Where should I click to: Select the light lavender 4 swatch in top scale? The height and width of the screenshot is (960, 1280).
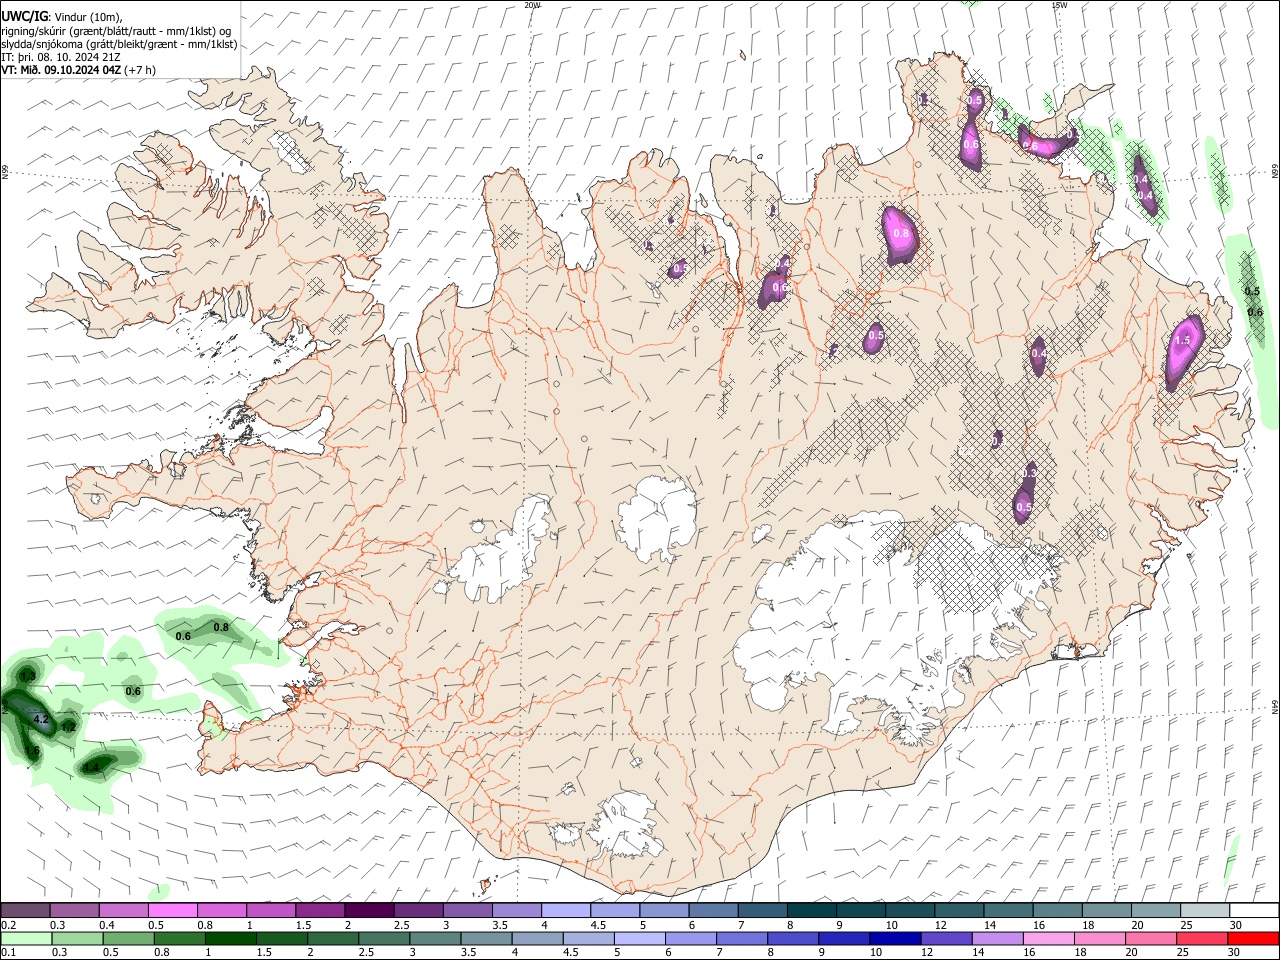coord(566,910)
